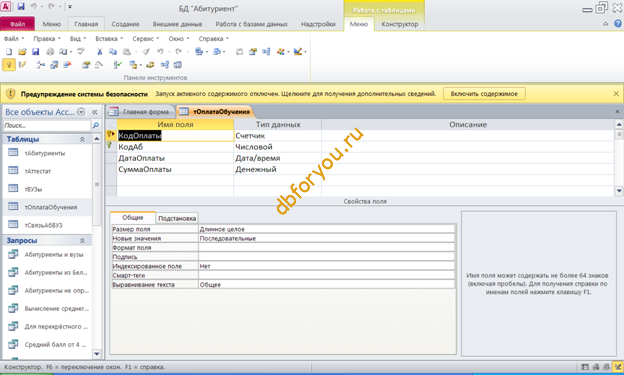The image size is (624, 375).
Task: Open the Справка dropdown menu
Action: tap(214, 39)
